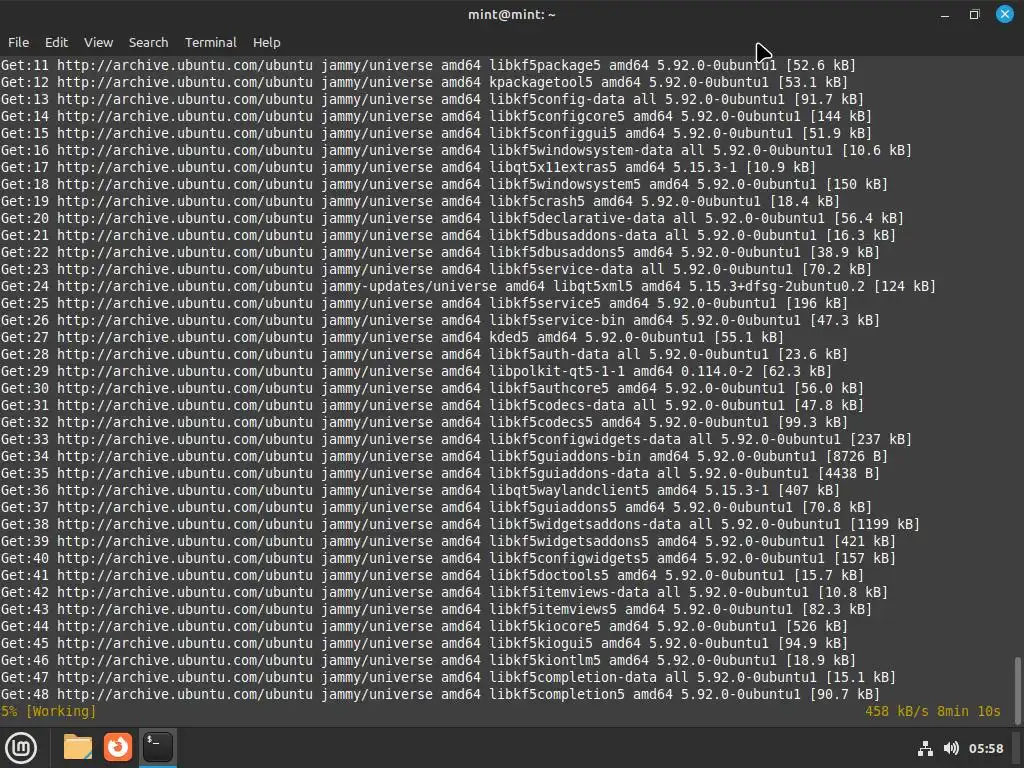Click the Get:31 libkf5codecs-data line
This screenshot has width=1024, height=768.
click(x=432, y=405)
